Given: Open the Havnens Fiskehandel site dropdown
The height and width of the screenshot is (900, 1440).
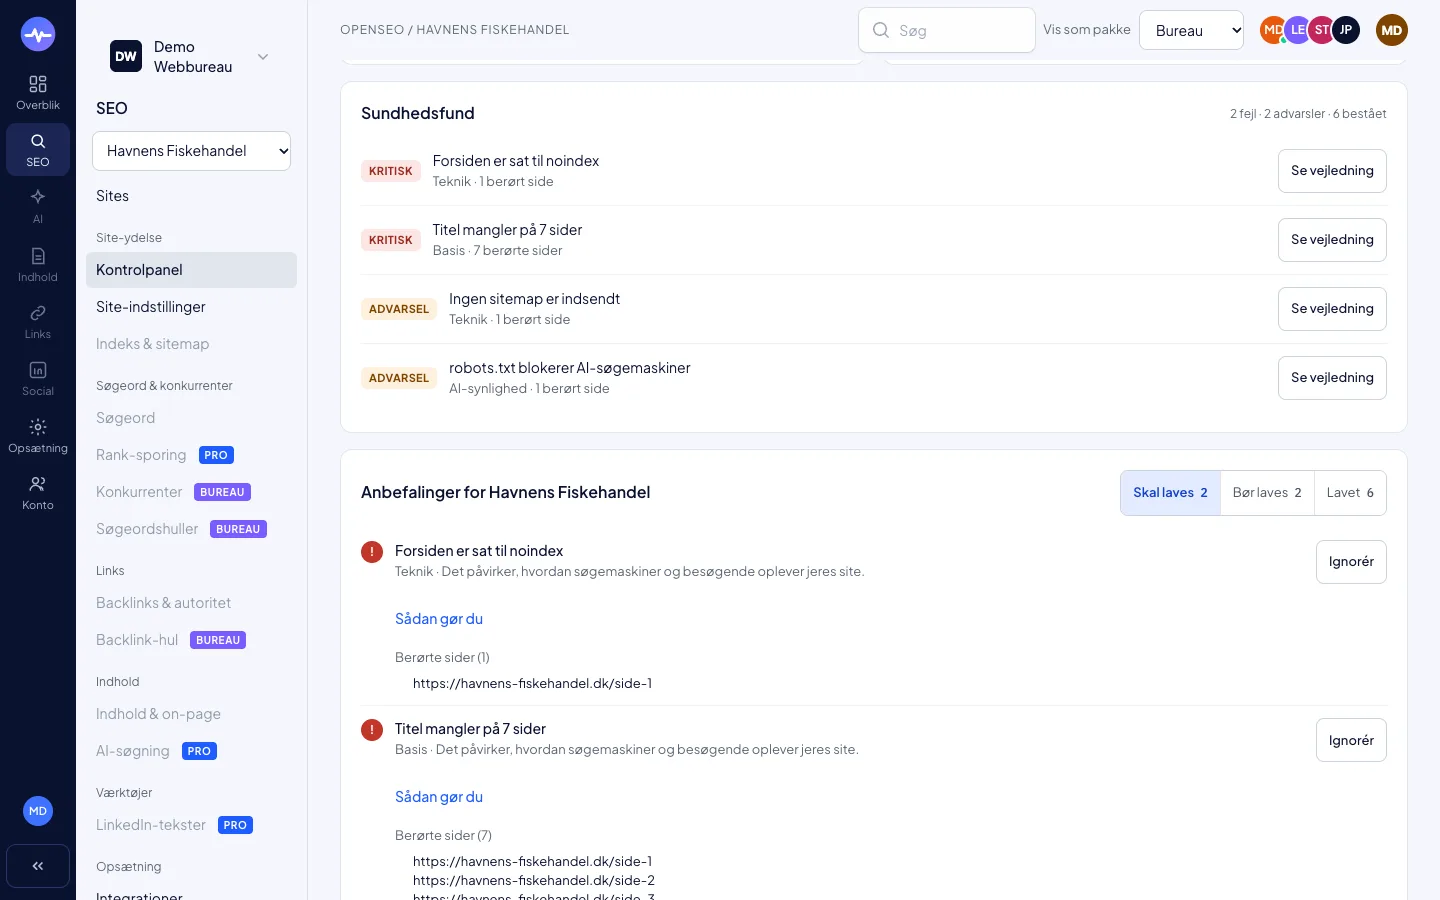Looking at the screenshot, I should [191, 151].
